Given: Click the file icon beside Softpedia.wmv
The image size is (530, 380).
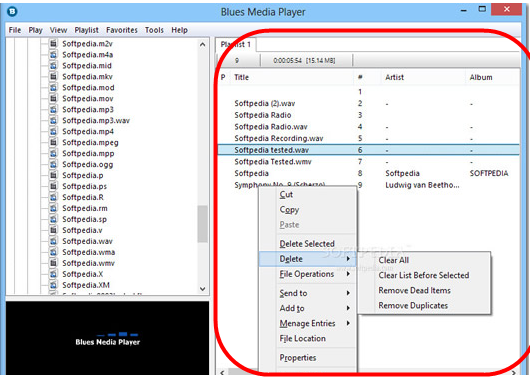Looking at the screenshot, I should coord(53,263).
